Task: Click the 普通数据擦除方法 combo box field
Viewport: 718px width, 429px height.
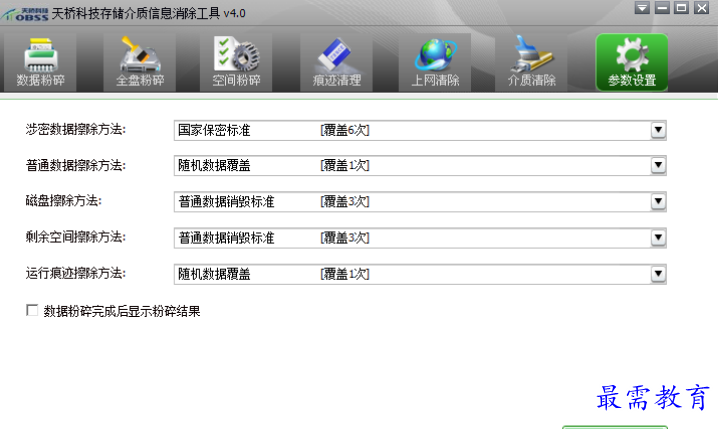Action: 420,165
